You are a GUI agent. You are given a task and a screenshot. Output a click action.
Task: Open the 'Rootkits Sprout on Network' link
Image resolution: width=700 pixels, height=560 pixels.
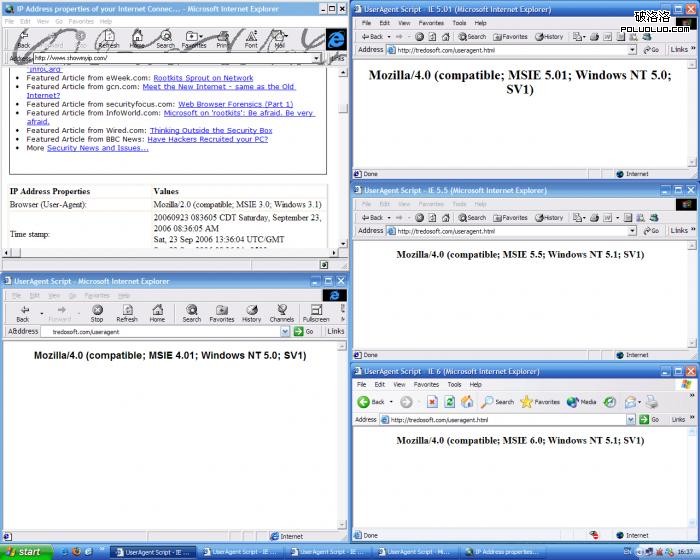pos(203,78)
